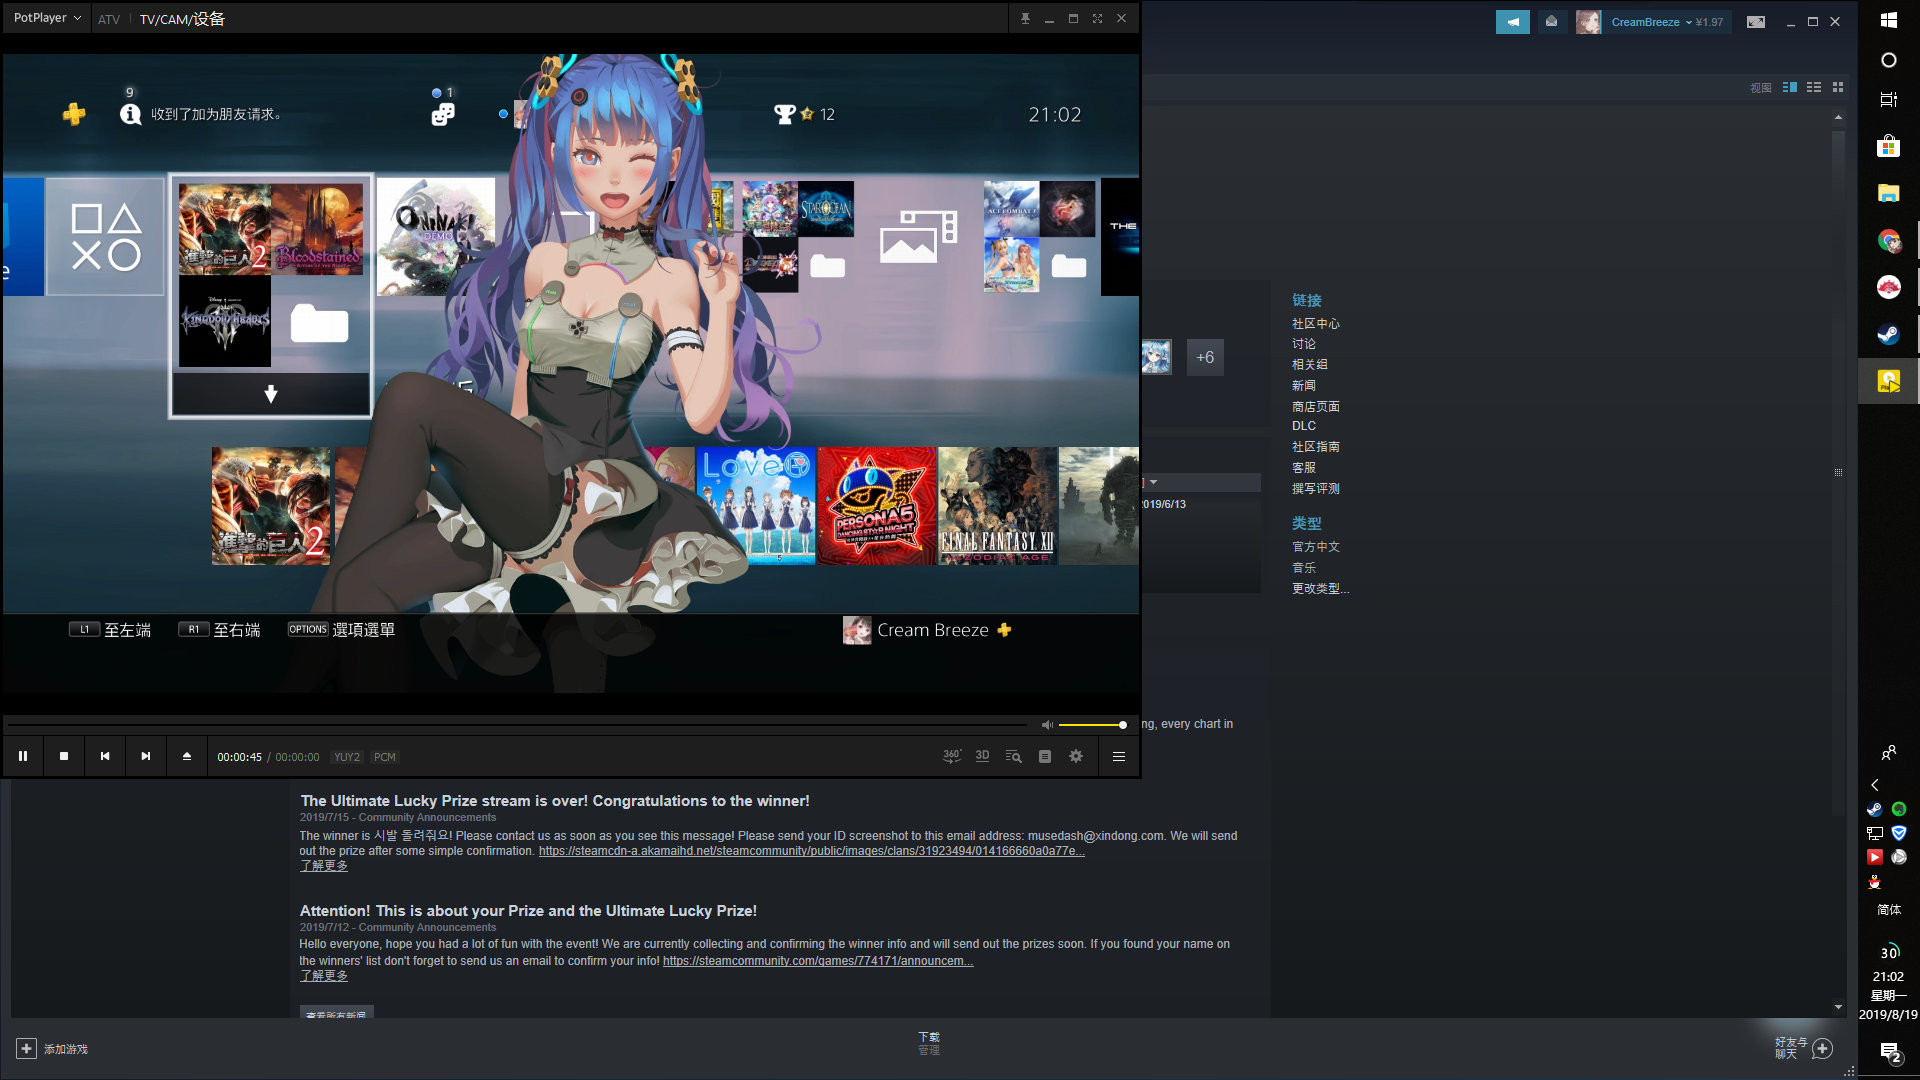Open the PotPlayer main menu dropdown
The width and height of the screenshot is (1920, 1080).
tap(47, 18)
